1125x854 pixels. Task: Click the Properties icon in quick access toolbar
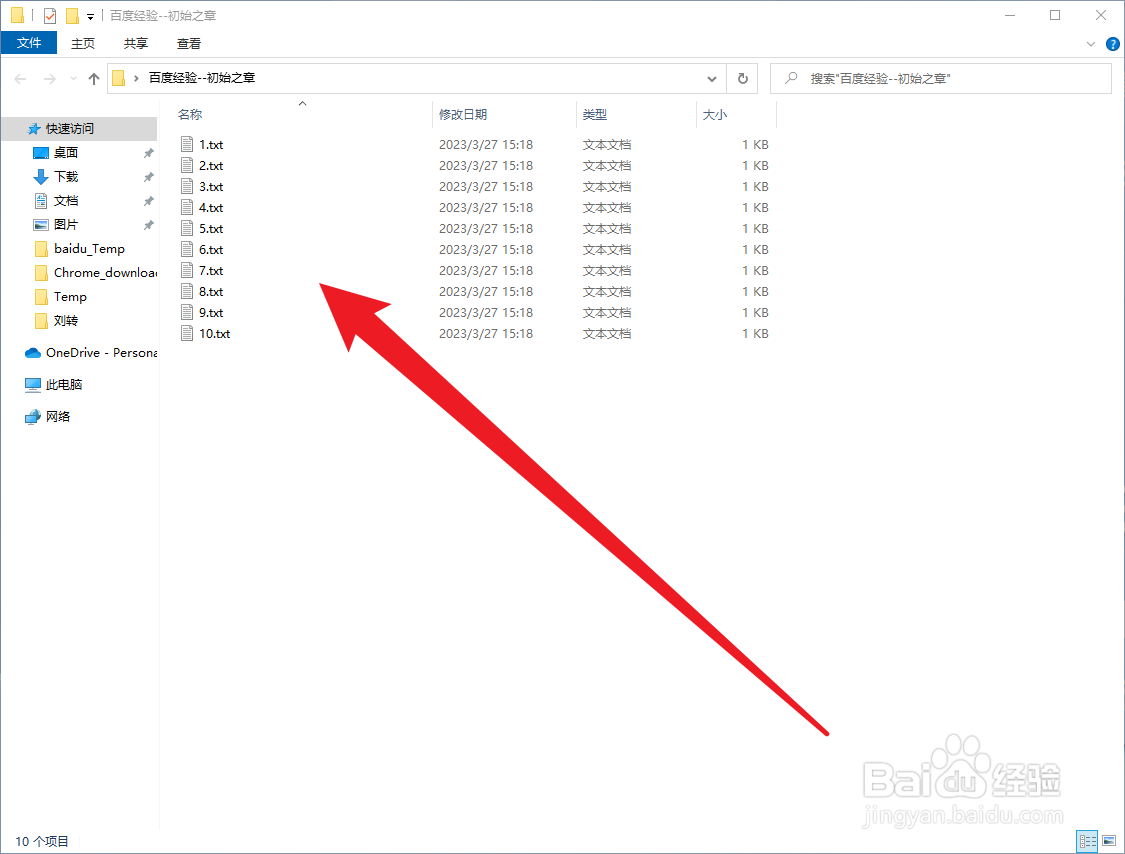pos(48,15)
